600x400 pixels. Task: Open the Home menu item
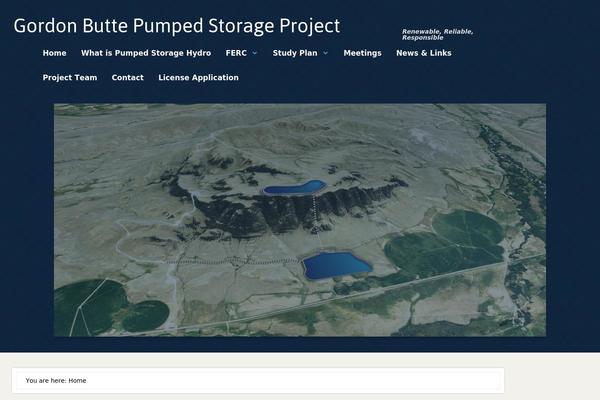[54, 53]
